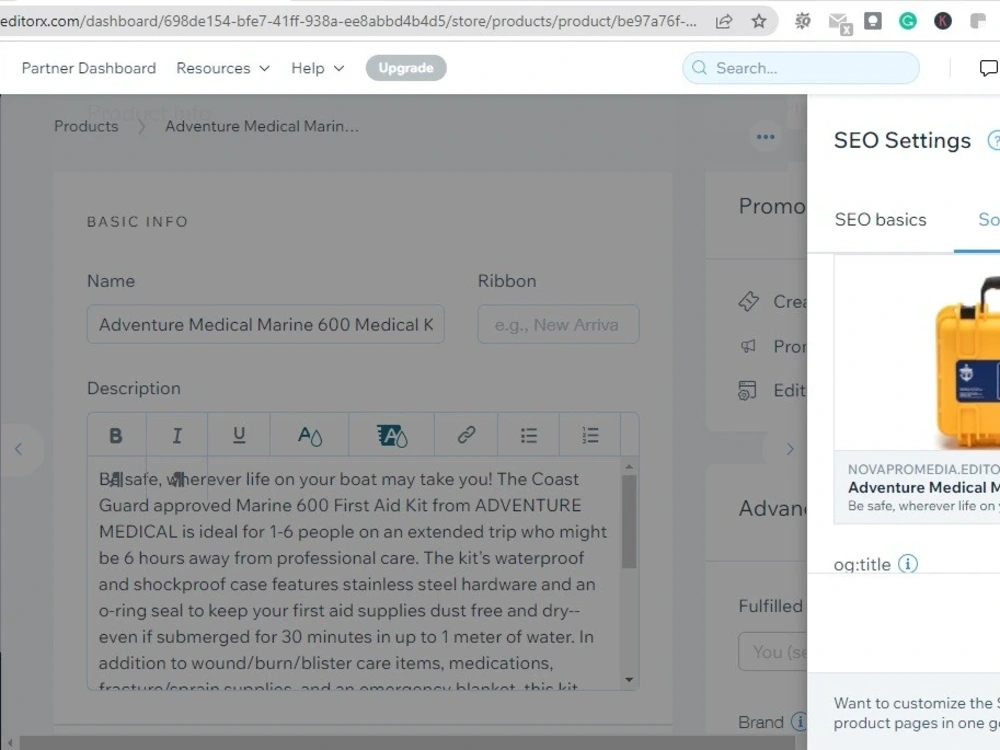Image resolution: width=1000 pixels, height=750 pixels.
Task: Go to previous product with left arrow
Action: pyautogui.click(x=18, y=449)
